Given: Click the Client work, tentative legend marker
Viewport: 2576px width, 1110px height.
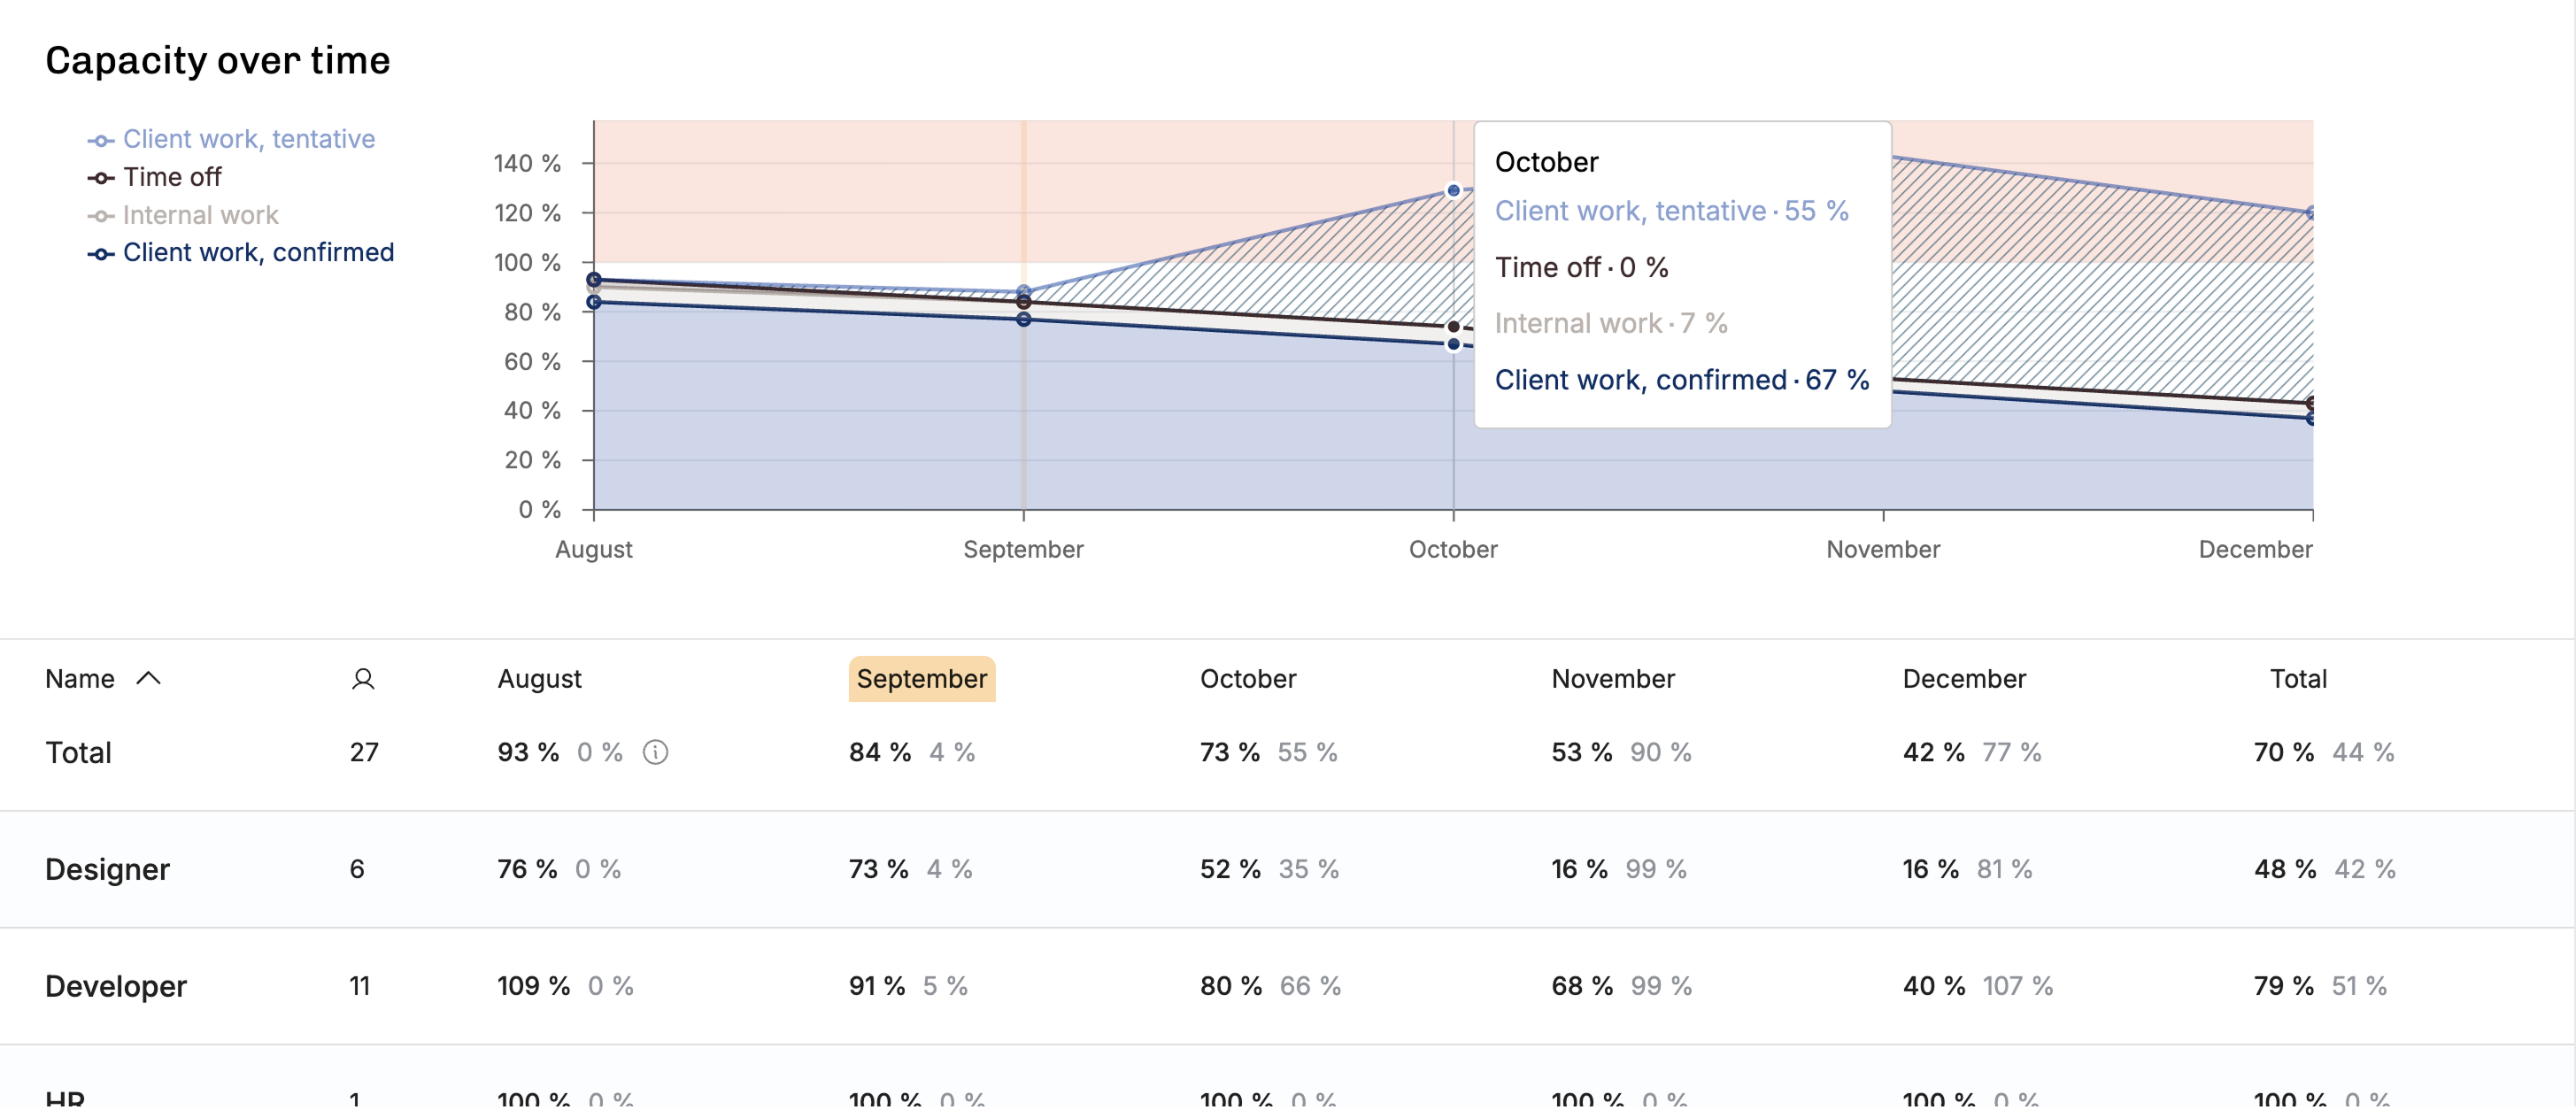Looking at the screenshot, I should tap(101, 140).
